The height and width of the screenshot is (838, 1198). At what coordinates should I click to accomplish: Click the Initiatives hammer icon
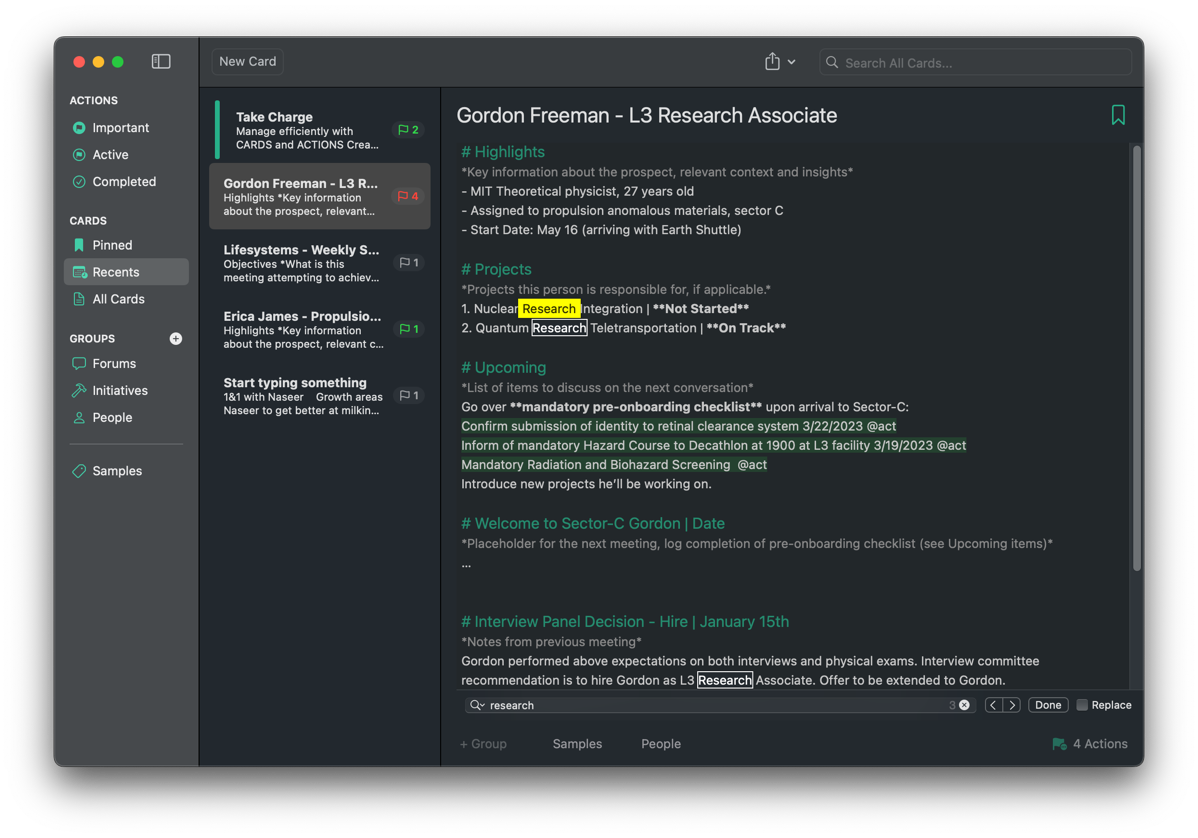[79, 390]
